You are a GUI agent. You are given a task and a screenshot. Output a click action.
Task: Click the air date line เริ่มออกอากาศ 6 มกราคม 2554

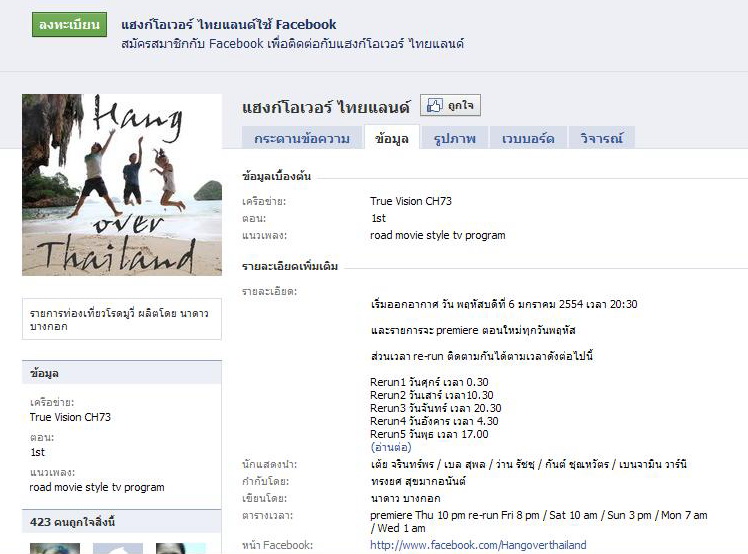point(504,304)
